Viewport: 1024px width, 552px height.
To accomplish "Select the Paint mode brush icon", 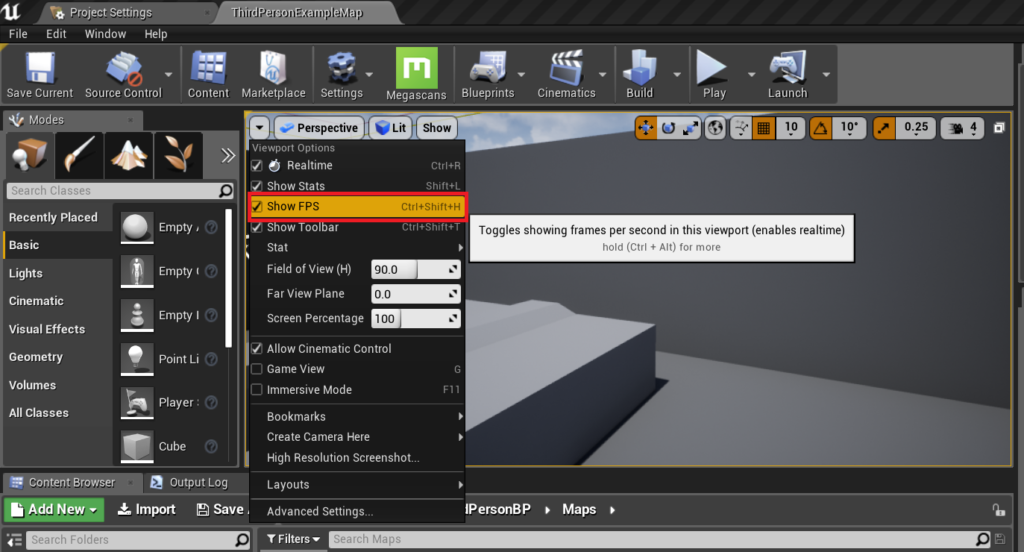I will click(79, 155).
